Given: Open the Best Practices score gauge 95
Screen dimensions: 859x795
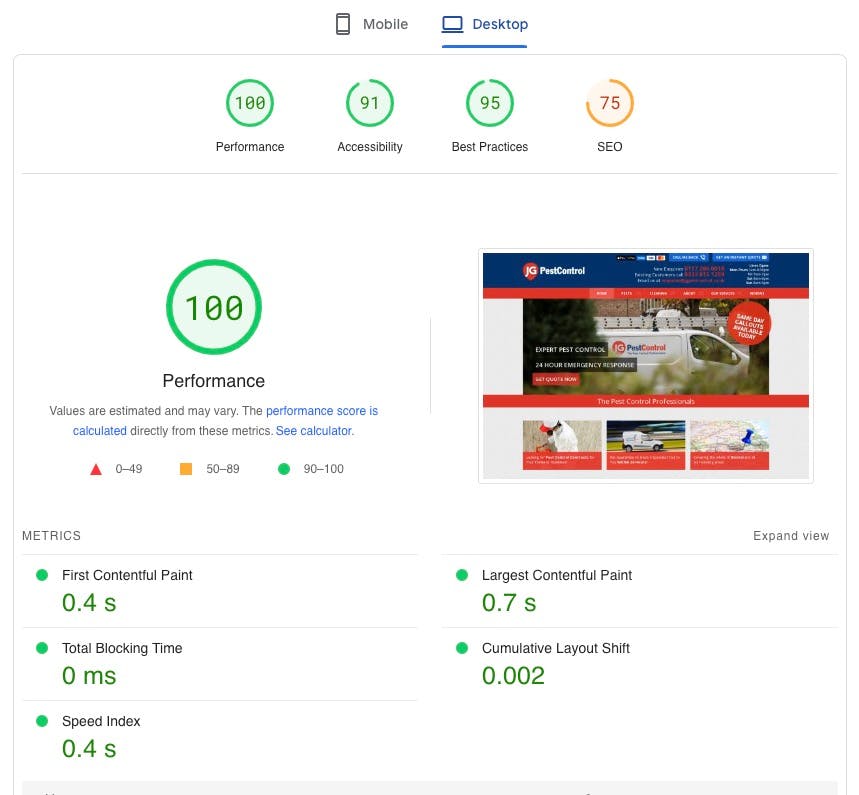Looking at the screenshot, I should [490, 103].
